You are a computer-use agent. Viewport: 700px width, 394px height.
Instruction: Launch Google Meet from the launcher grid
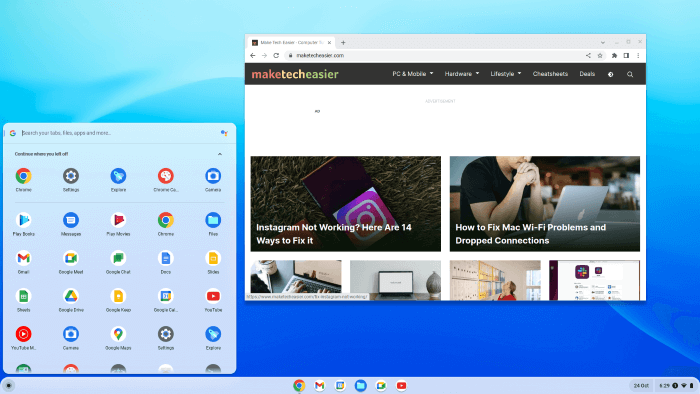(x=71, y=258)
